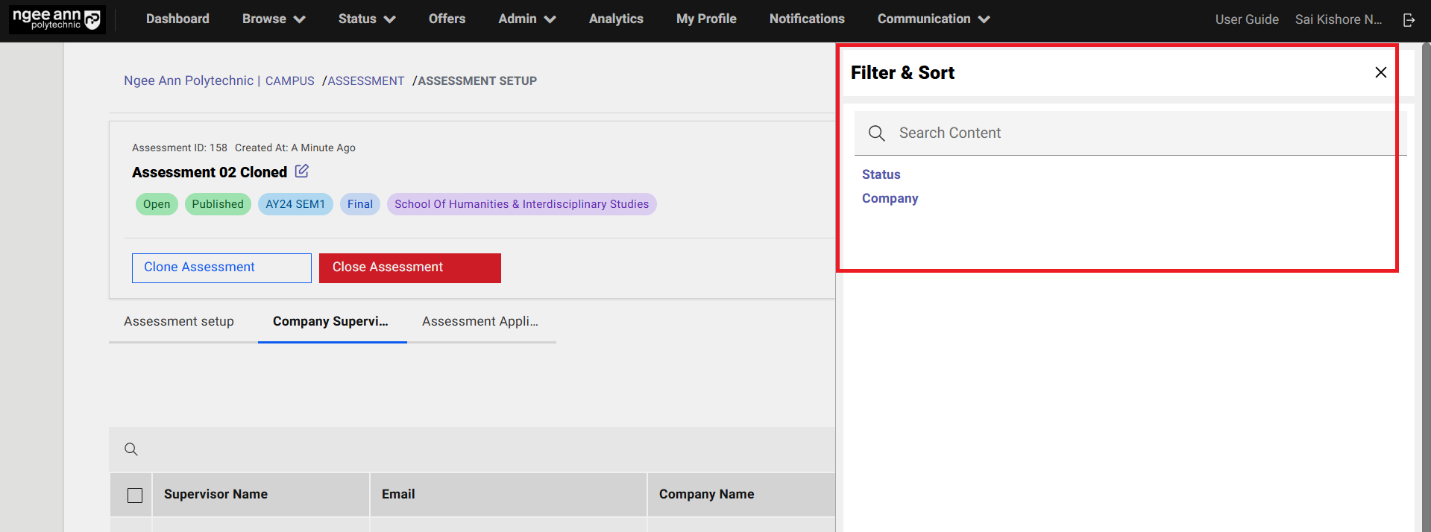
Task: Click the search magnifier icon above the table
Action: 131,449
